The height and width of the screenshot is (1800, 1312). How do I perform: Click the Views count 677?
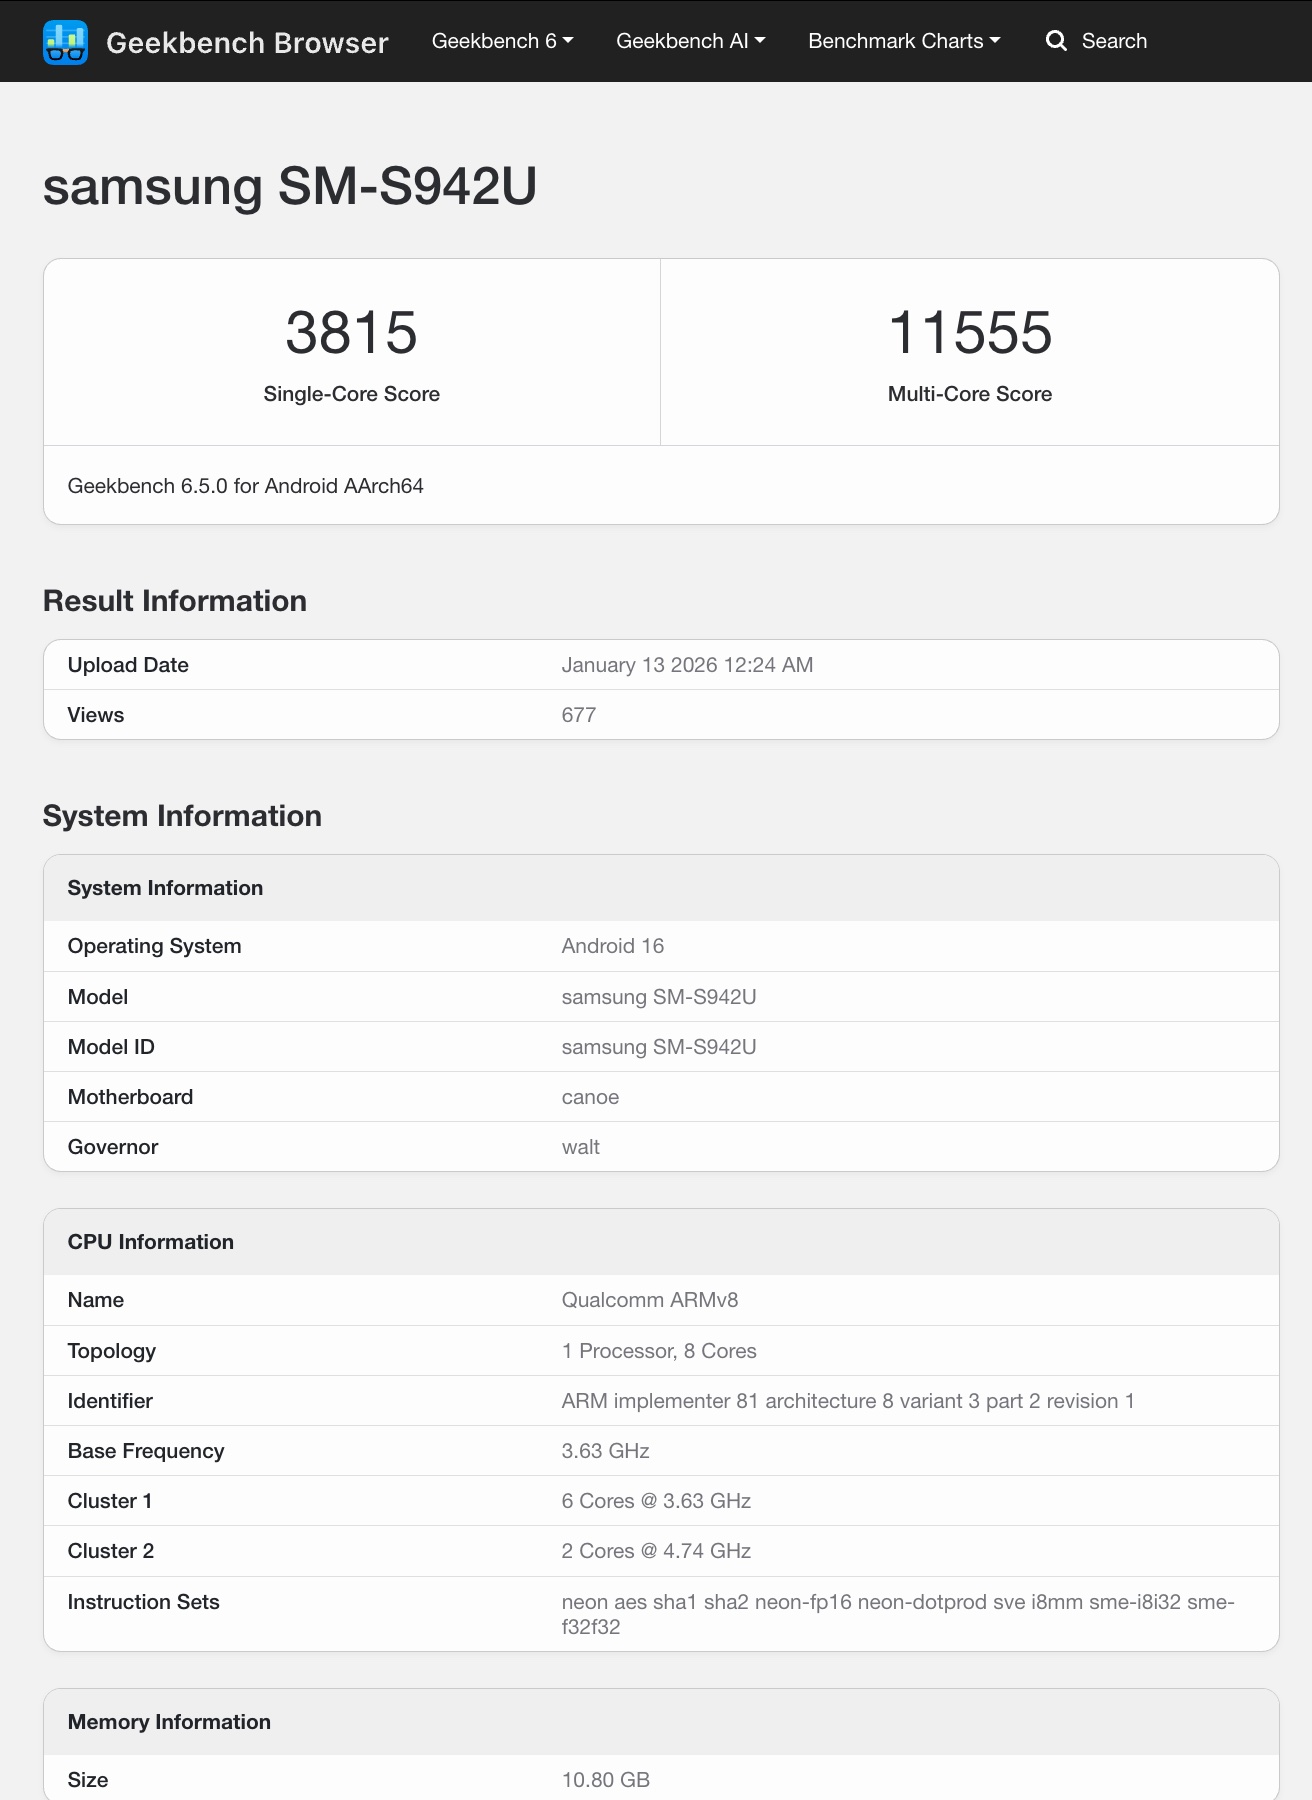(x=578, y=715)
